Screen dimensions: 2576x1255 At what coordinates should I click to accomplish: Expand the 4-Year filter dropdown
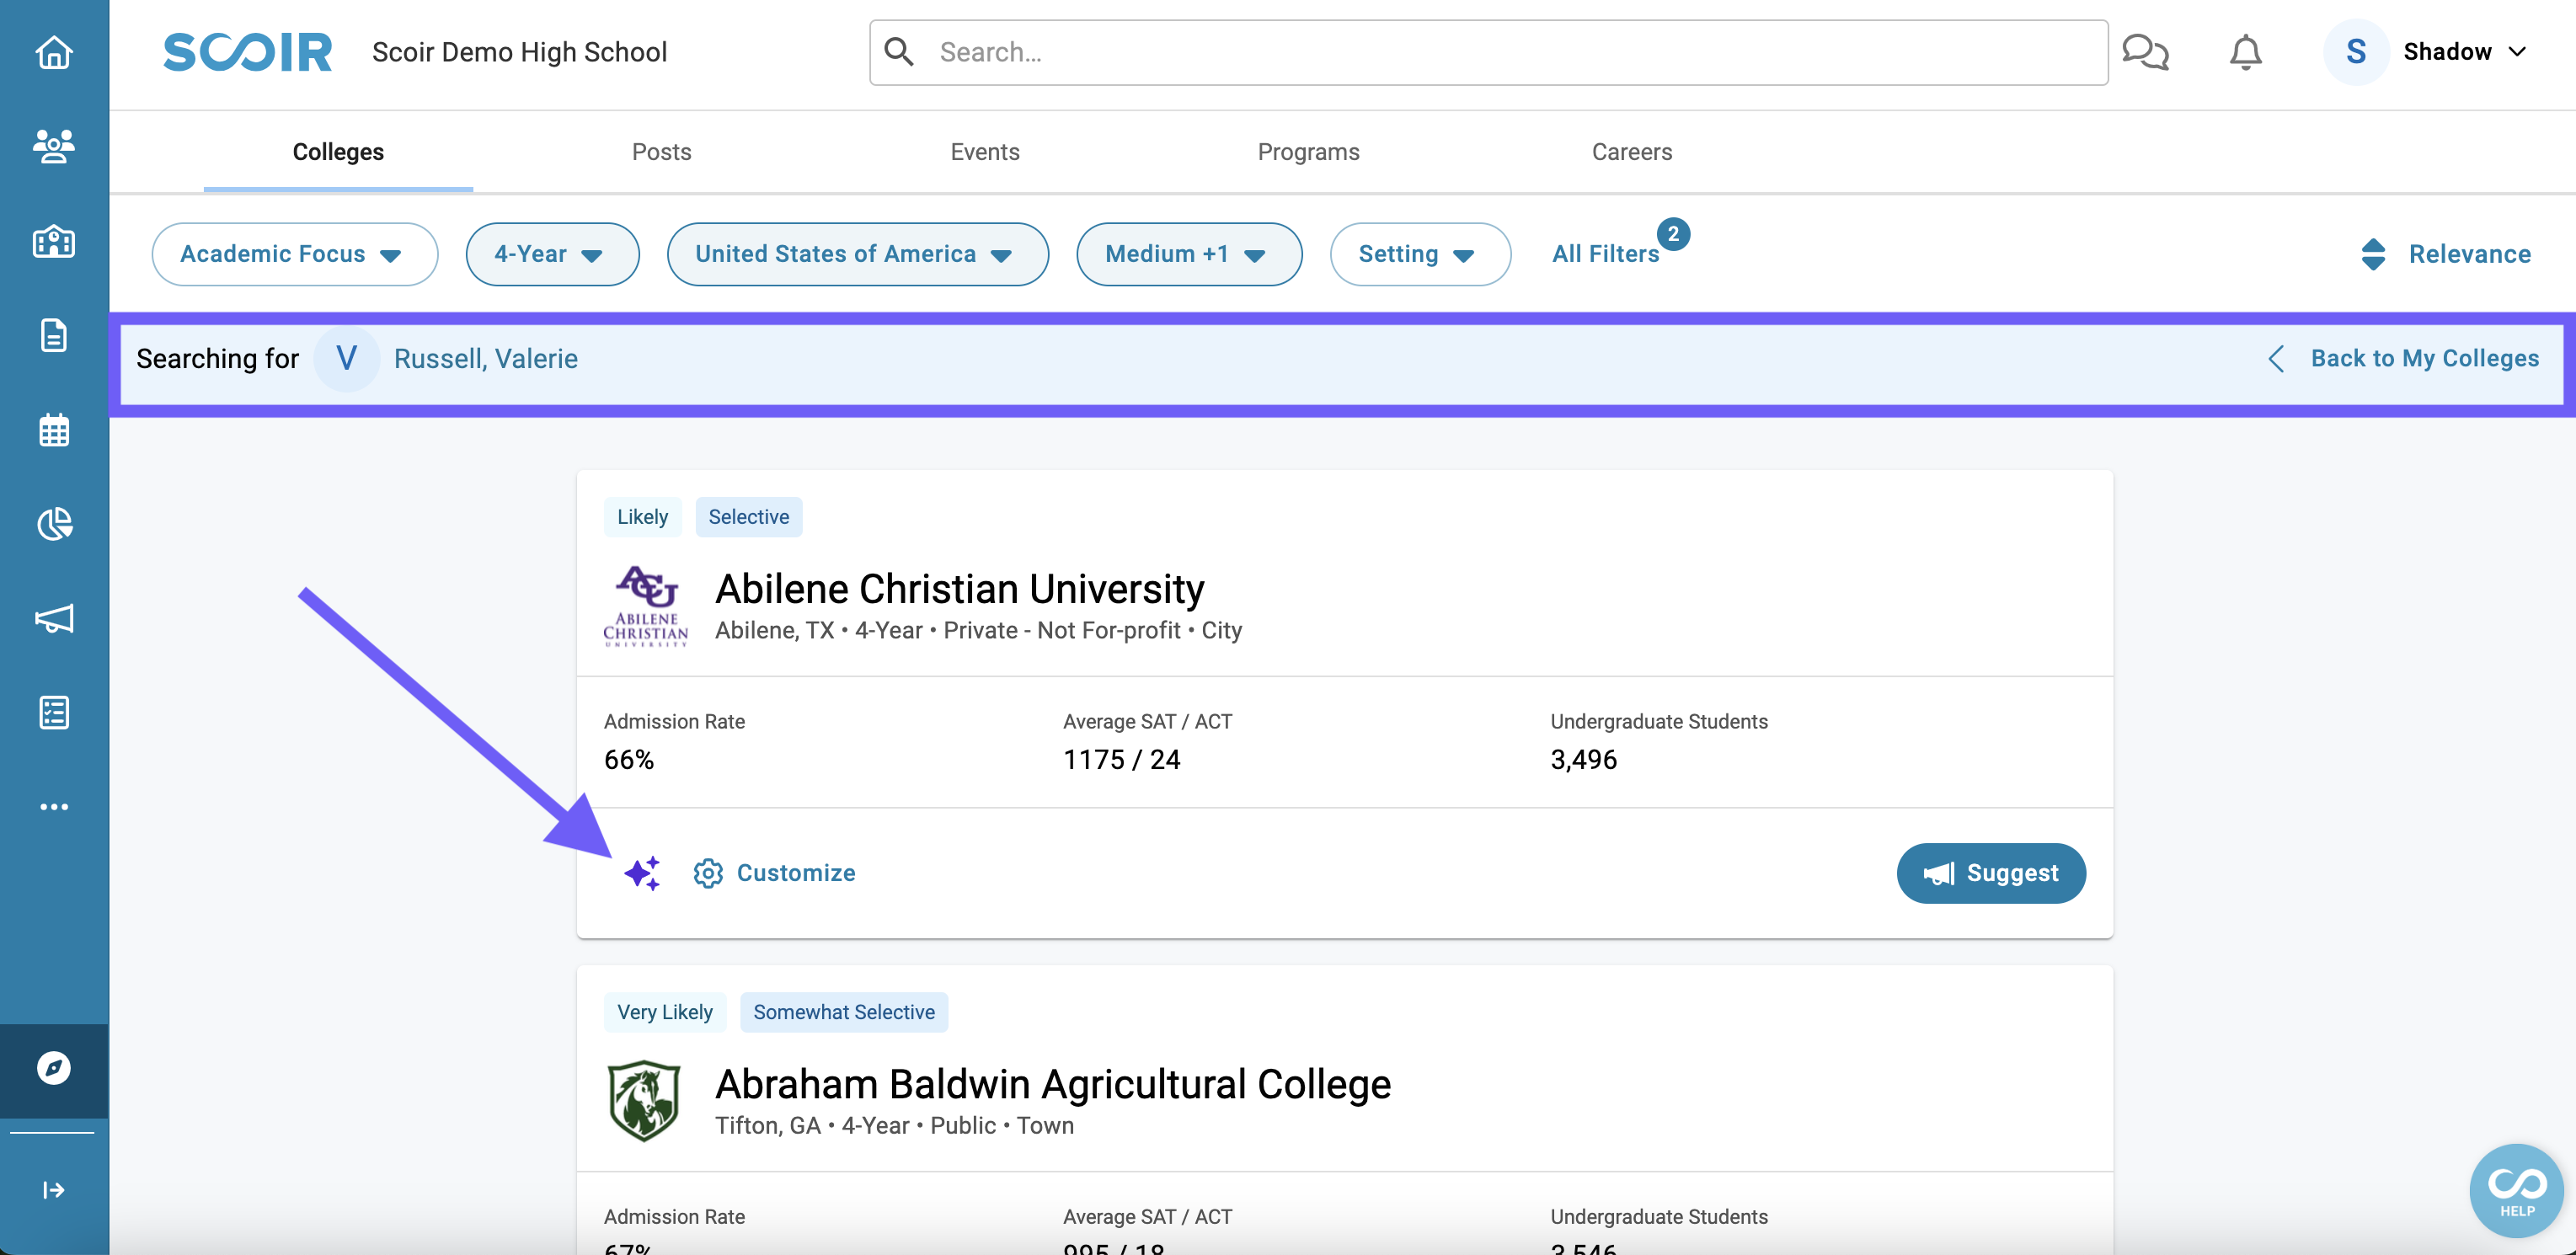(552, 254)
